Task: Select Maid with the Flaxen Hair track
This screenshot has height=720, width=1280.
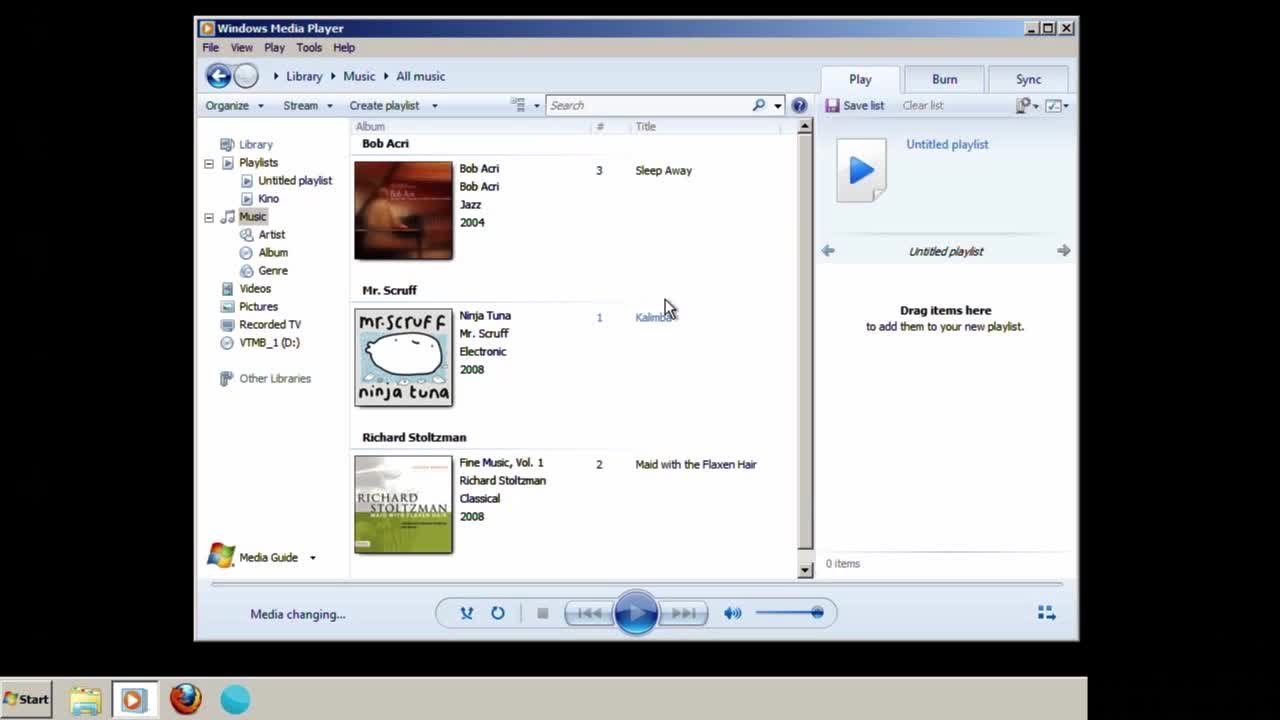Action: (x=696, y=464)
